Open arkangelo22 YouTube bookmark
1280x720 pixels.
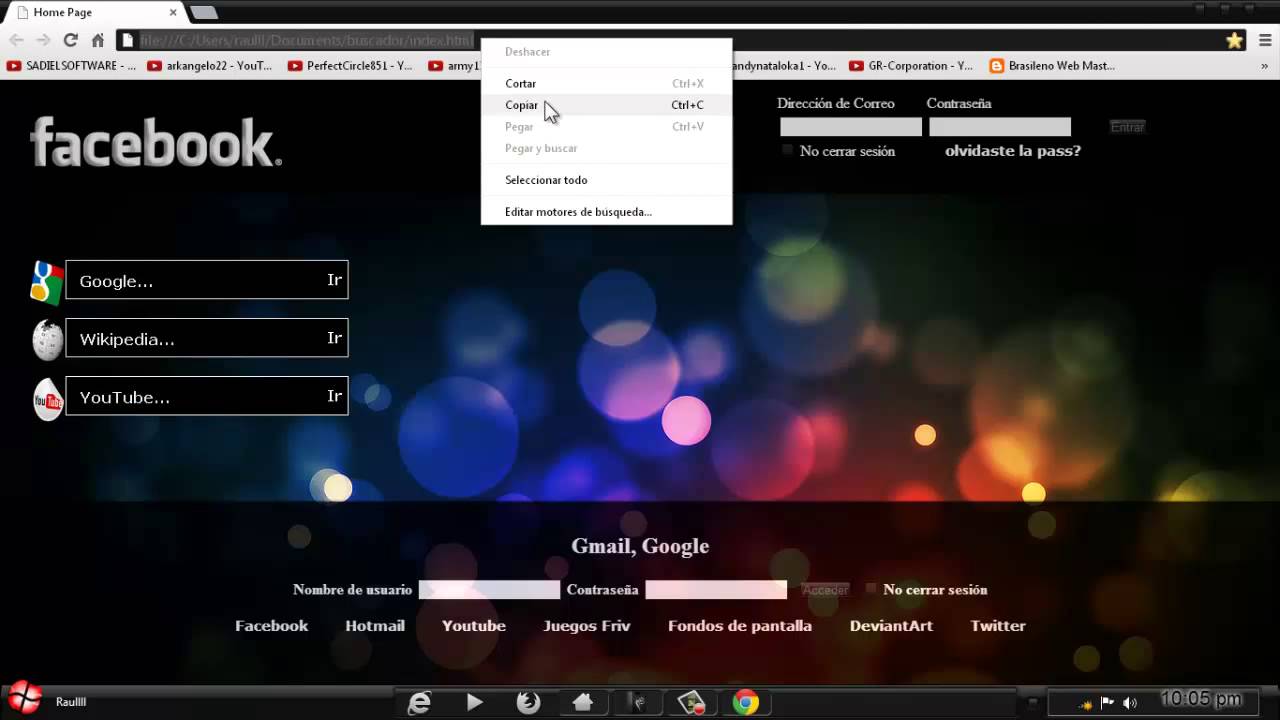[x=210, y=66]
